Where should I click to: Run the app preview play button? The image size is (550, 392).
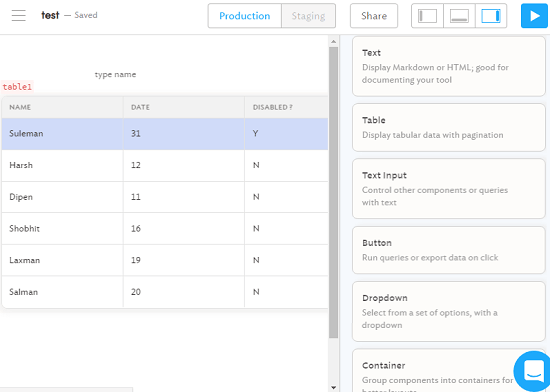tap(534, 16)
